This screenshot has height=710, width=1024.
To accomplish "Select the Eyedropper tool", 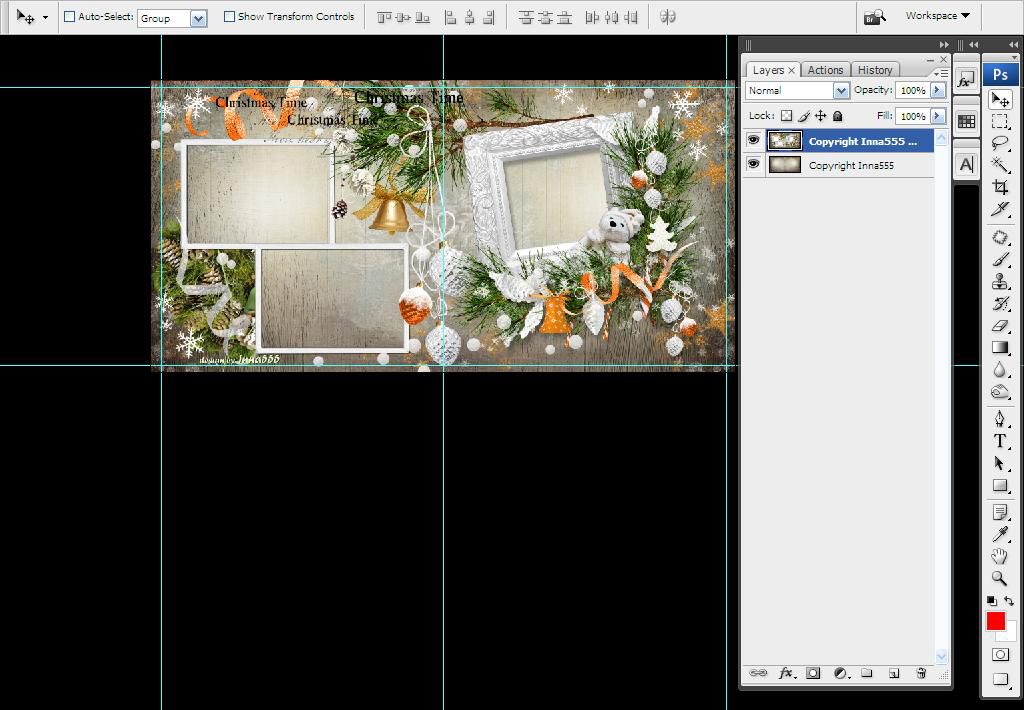I will pos(1000,534).
